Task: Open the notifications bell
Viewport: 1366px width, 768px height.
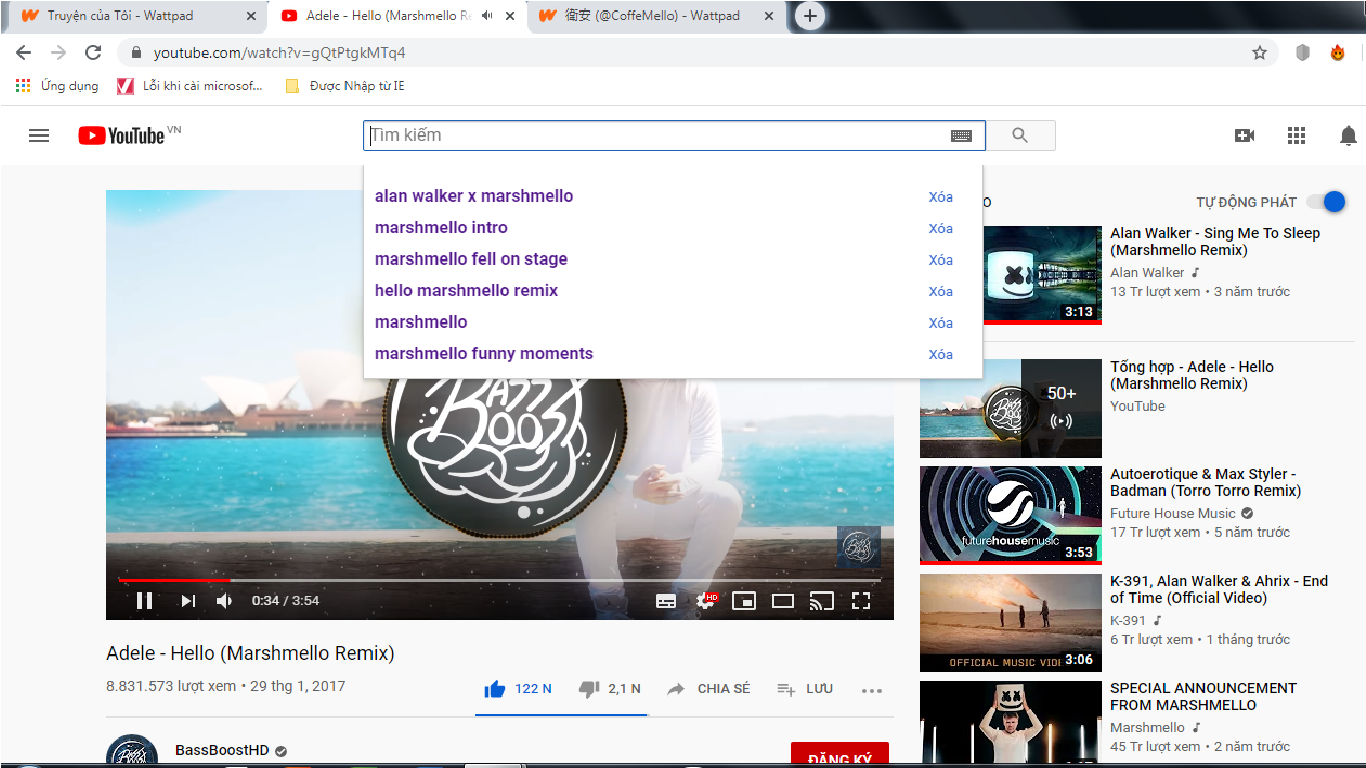Action: 1348,136
